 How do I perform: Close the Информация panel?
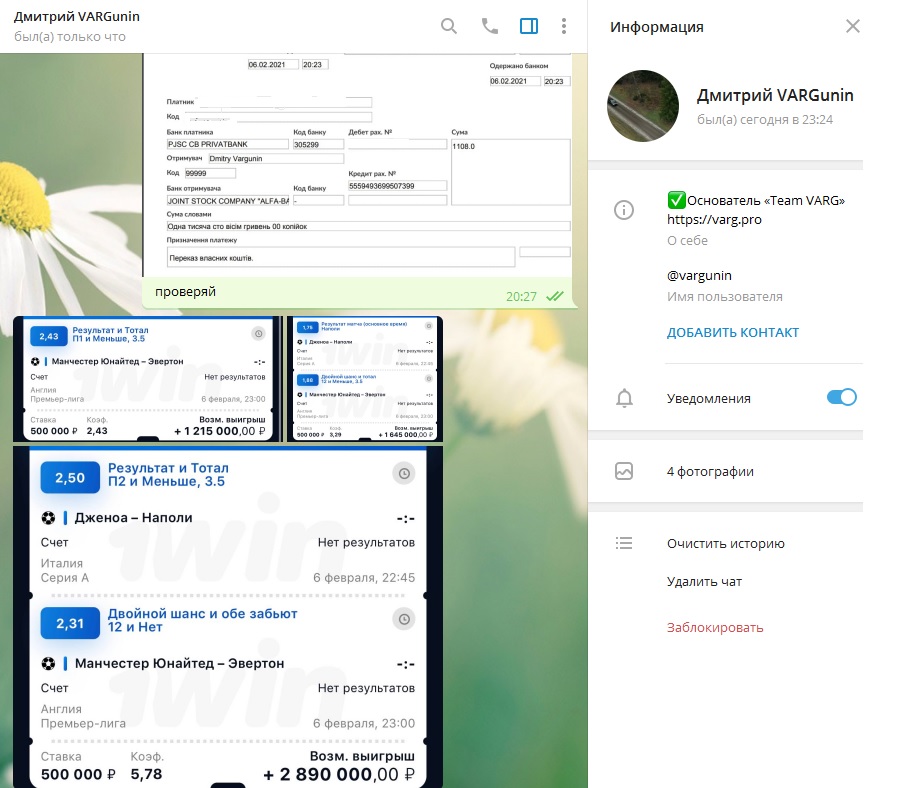click(852, 26)
